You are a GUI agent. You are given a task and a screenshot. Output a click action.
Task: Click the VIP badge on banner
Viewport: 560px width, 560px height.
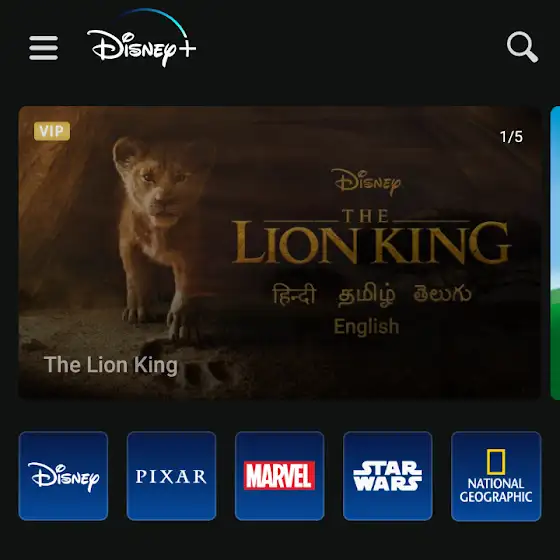(52, 131)
